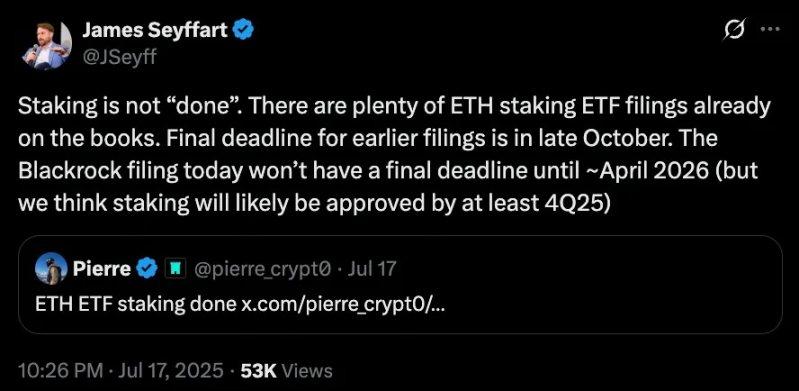Click the green affiliate badge beside Pierre
This screenshot has height=391, width=799.
pos(170,268)
